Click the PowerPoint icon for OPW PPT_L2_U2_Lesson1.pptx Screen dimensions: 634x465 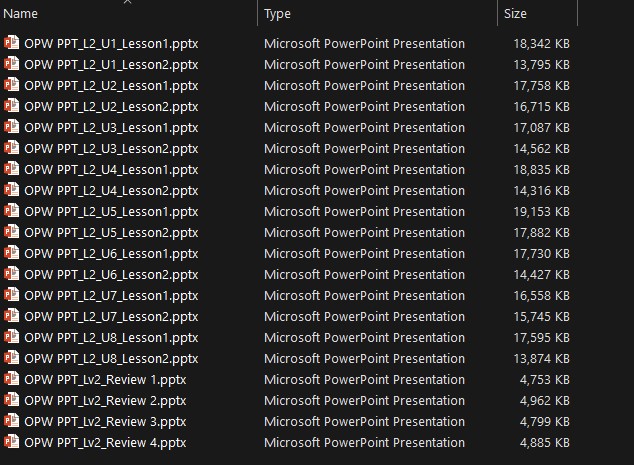coord(11,85)
